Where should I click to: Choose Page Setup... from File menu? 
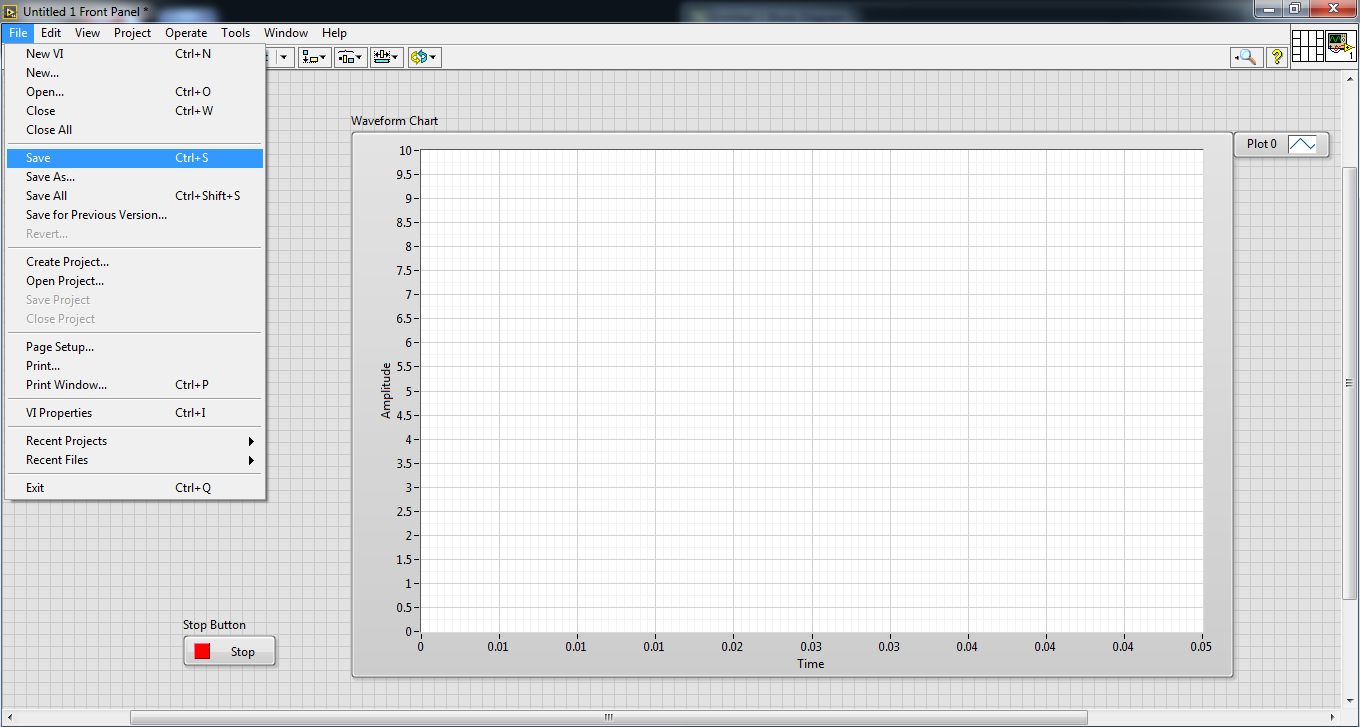tap(135, 347)
